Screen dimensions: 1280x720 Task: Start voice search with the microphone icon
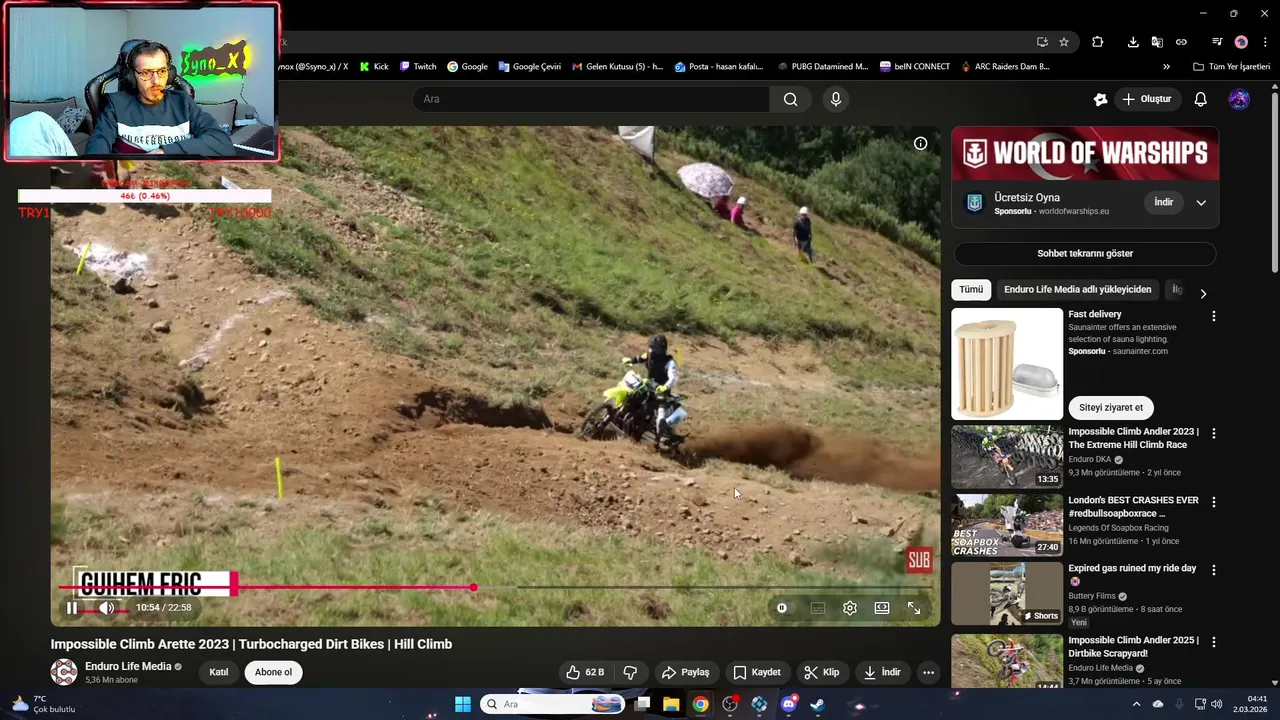point(836,99)
